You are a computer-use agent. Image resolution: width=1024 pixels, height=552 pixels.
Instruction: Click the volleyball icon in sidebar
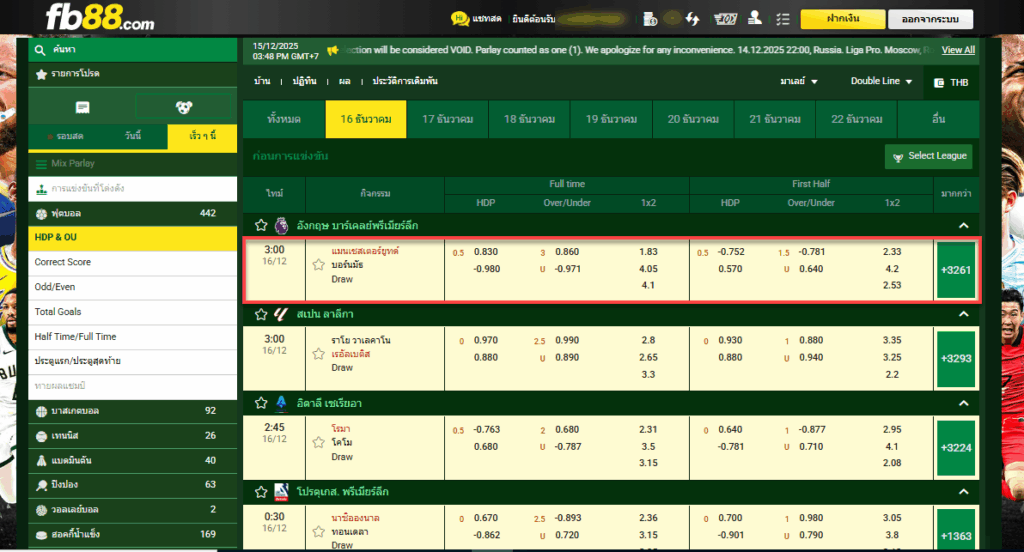pyautogui.click(x=41, y=510)
